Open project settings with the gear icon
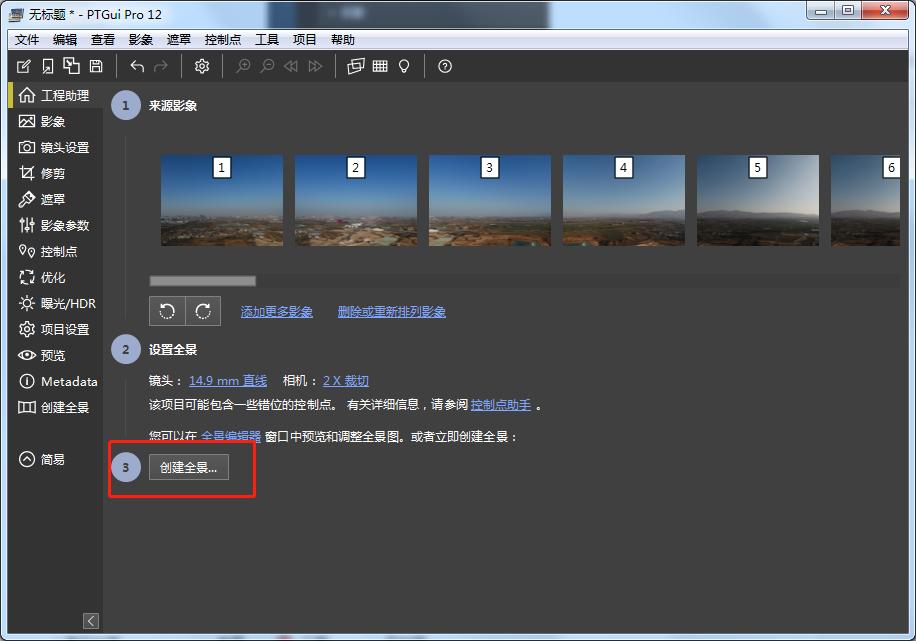 point(201,66)
